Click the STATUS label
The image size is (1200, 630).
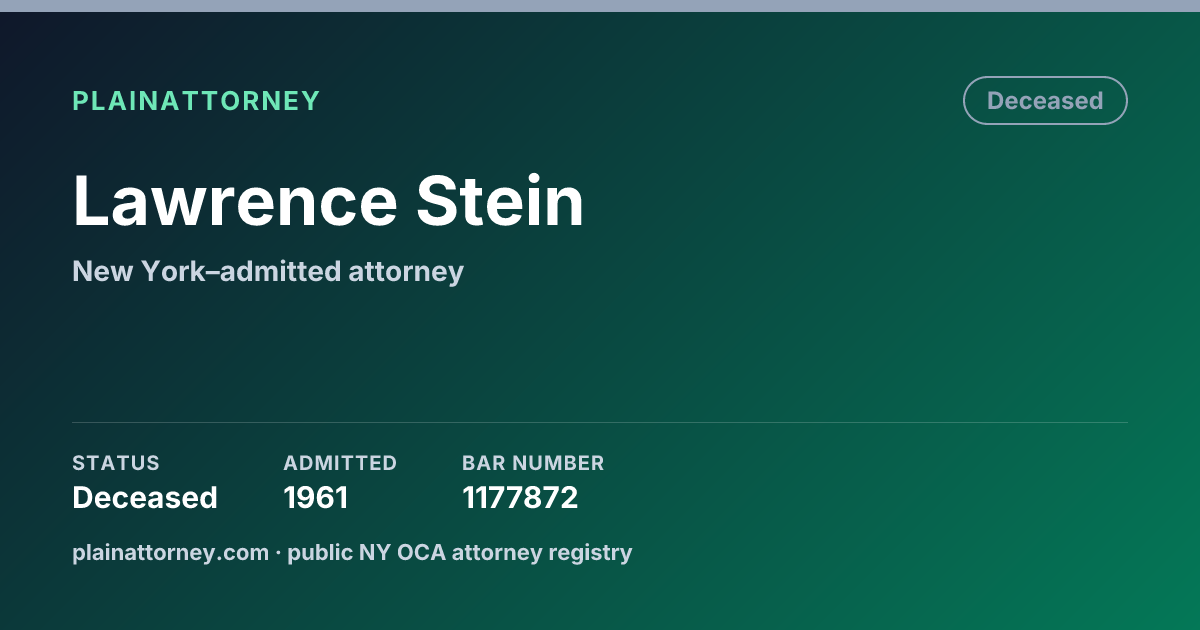click(116, 463)
